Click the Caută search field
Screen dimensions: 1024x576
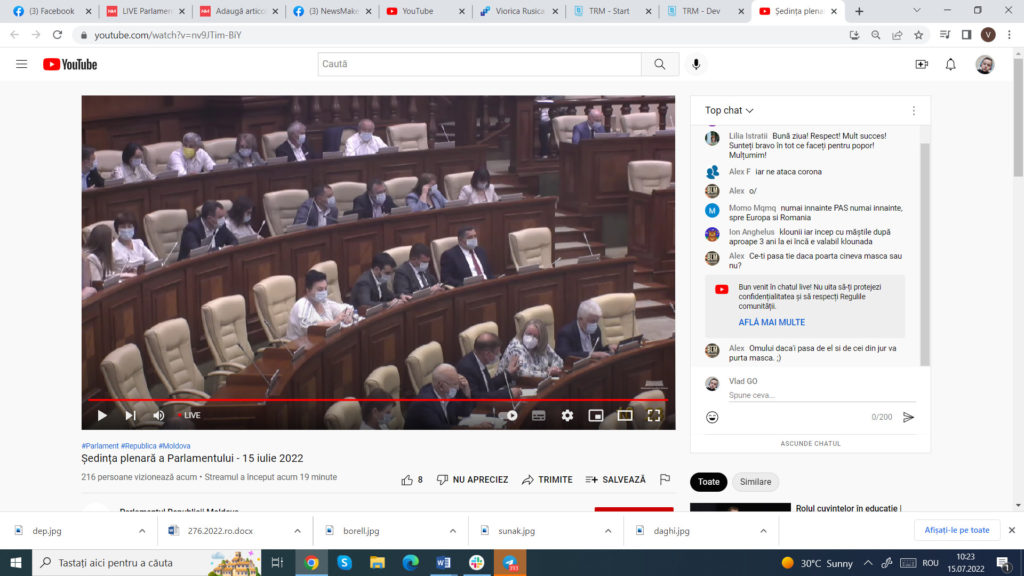tap(479, 64)
